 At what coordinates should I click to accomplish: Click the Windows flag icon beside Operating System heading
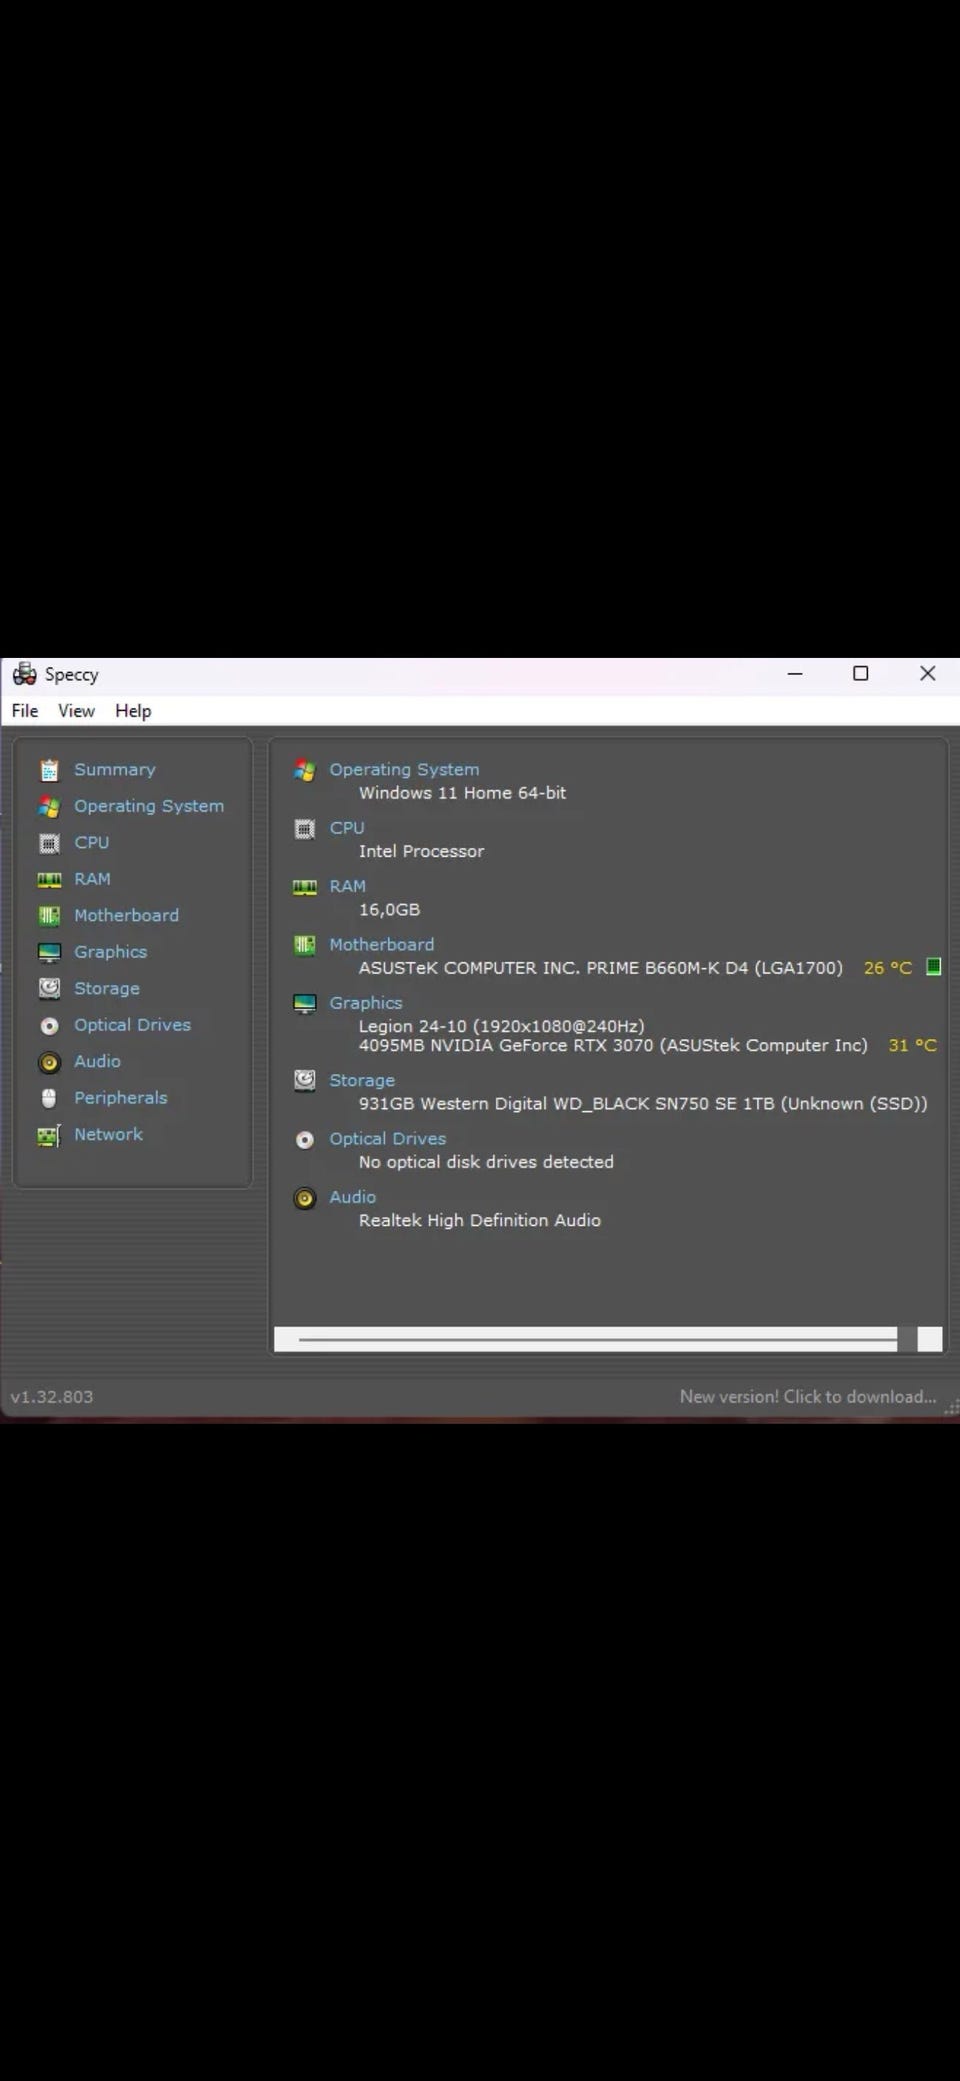305,770
